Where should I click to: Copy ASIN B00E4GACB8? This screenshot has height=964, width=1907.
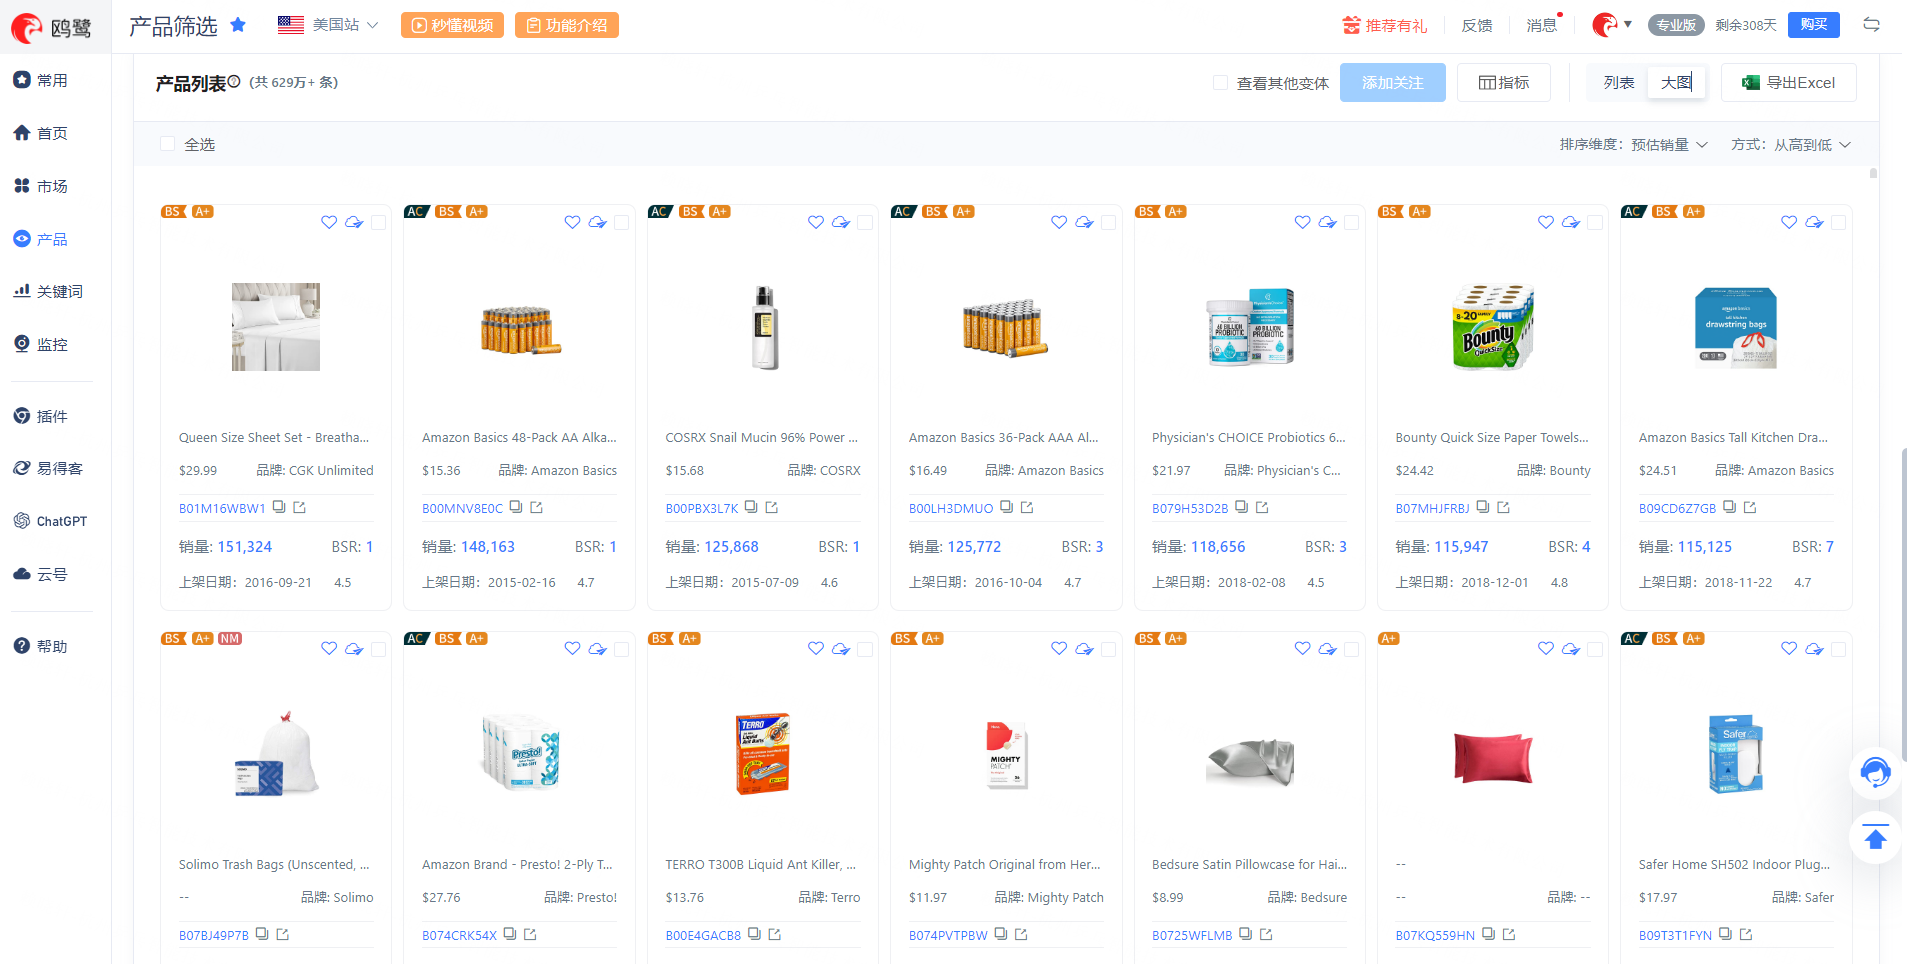[x=754, y=934]
